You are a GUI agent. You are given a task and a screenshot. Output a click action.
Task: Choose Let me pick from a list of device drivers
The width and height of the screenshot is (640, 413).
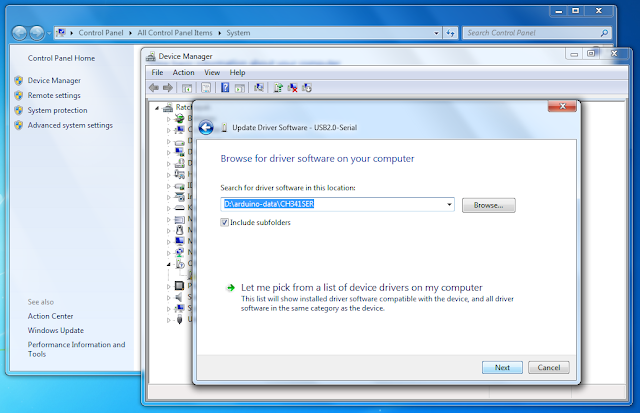click(x=361, y=287)
